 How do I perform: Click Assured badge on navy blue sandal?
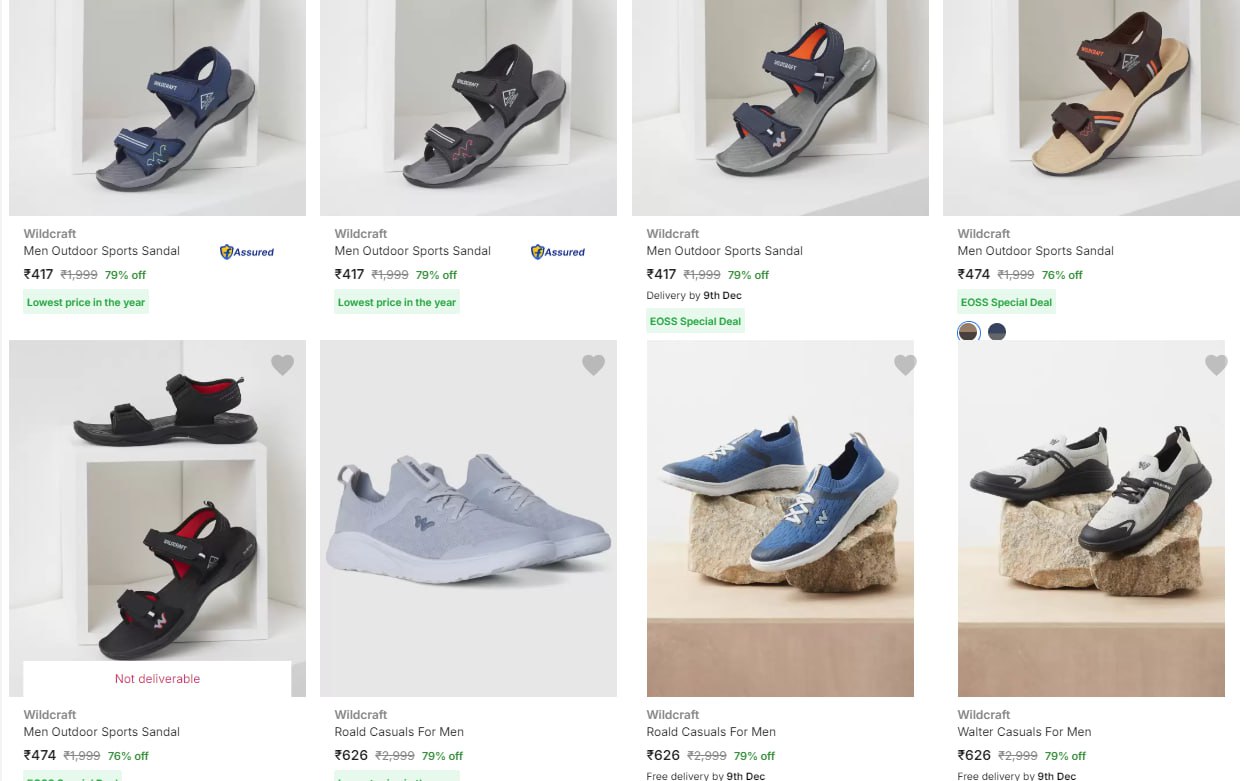(247, 252)
